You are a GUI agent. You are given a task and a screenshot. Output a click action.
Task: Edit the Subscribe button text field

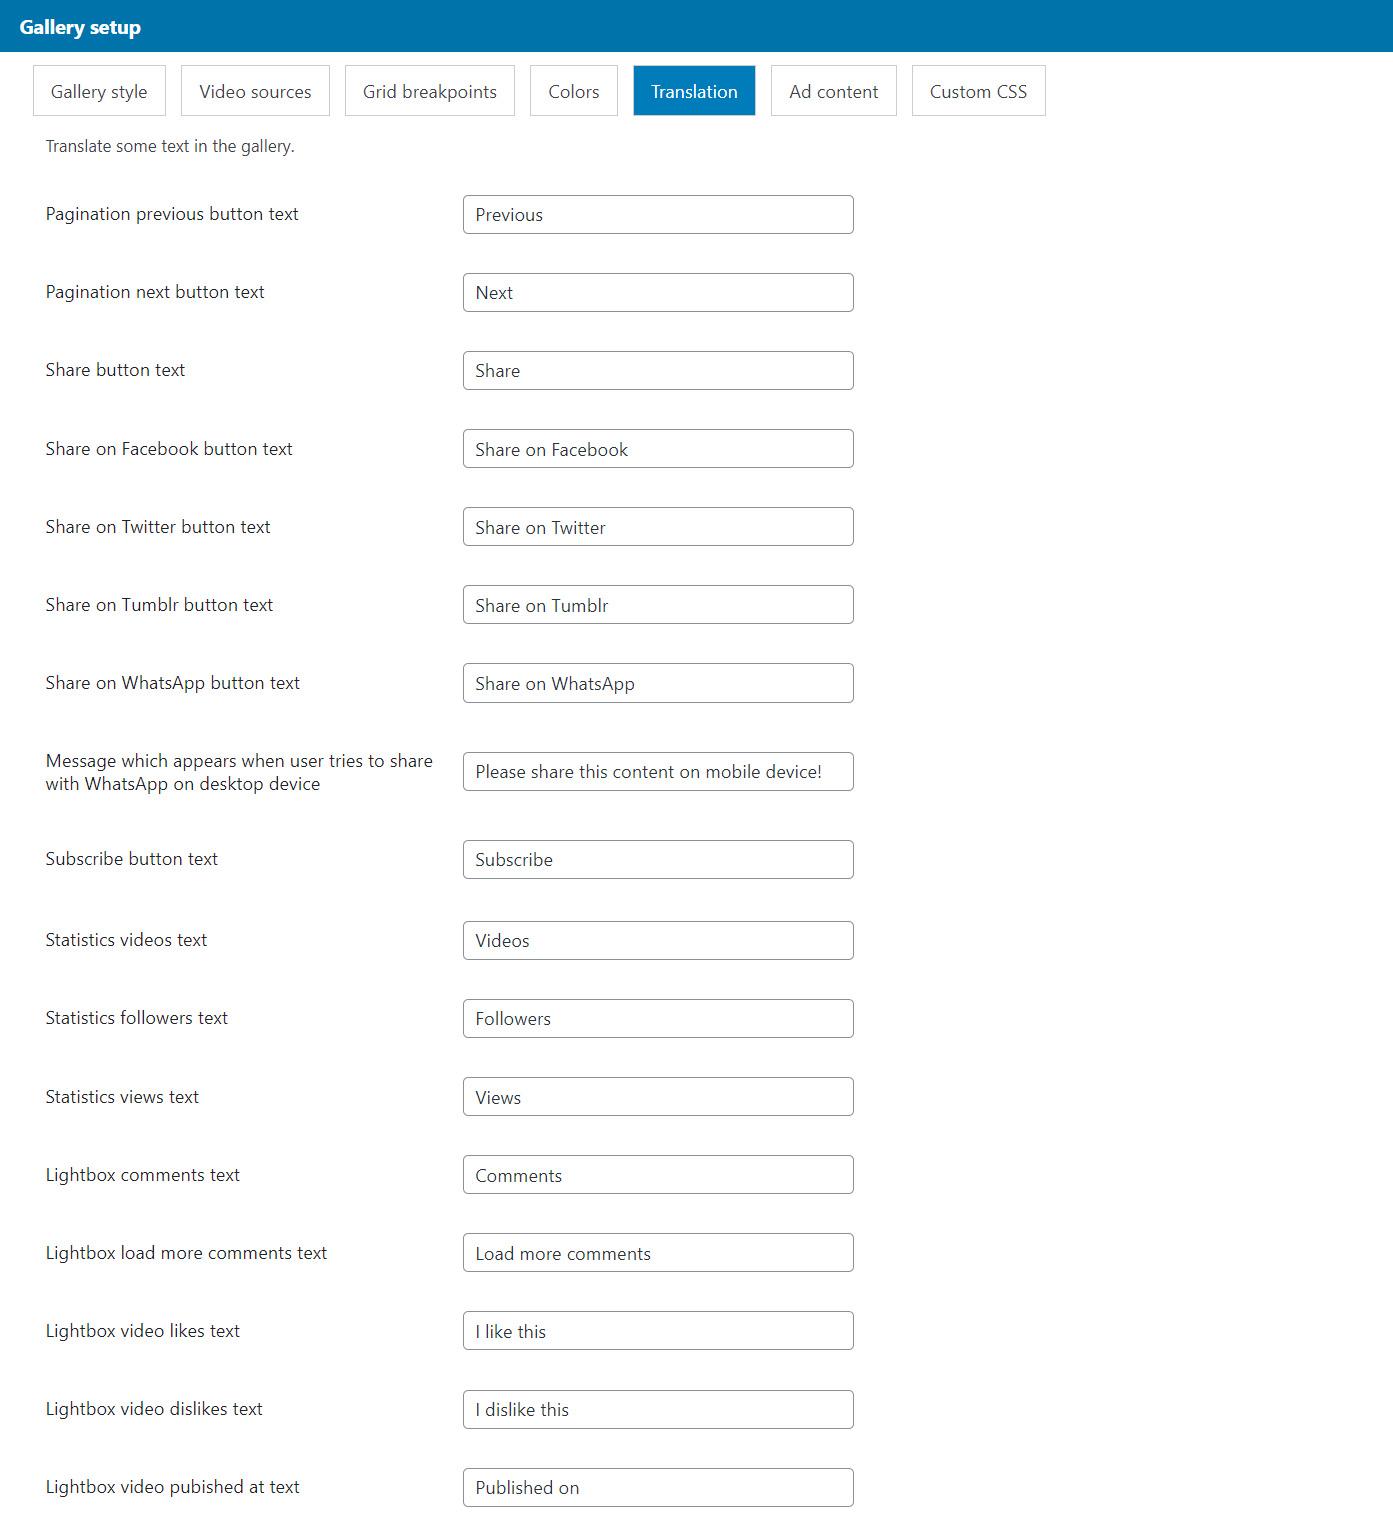tap(658, 860)
